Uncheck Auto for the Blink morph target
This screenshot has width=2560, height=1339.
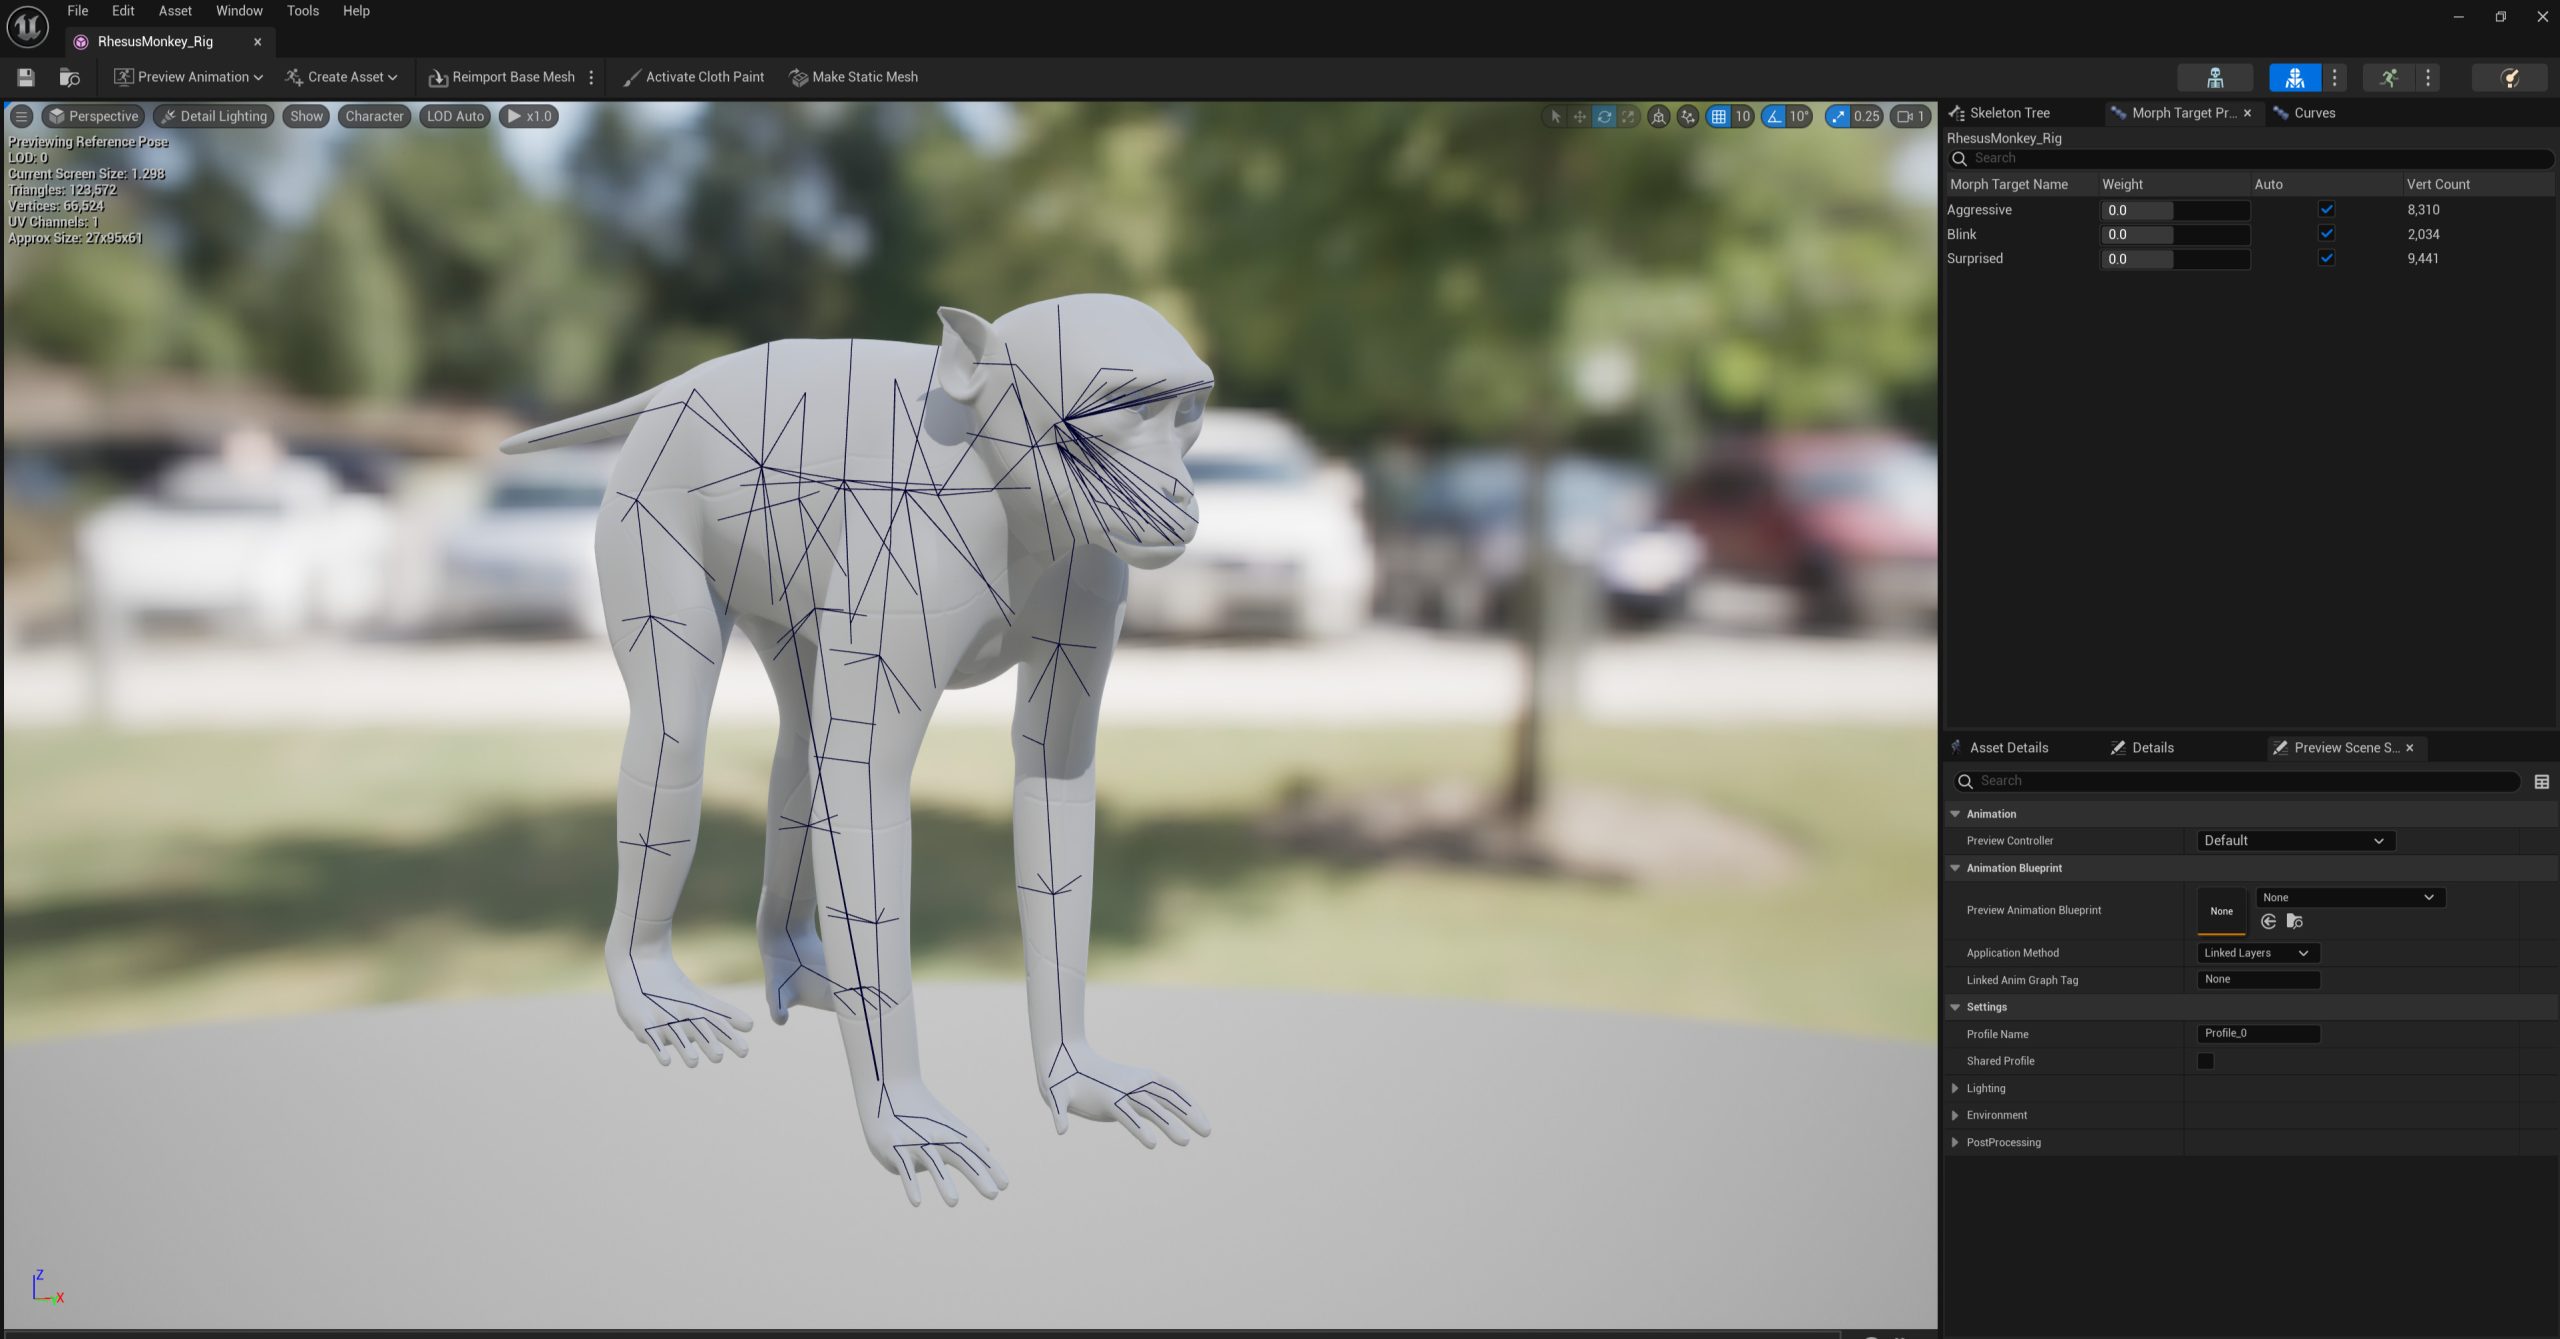click(2327, 234)
